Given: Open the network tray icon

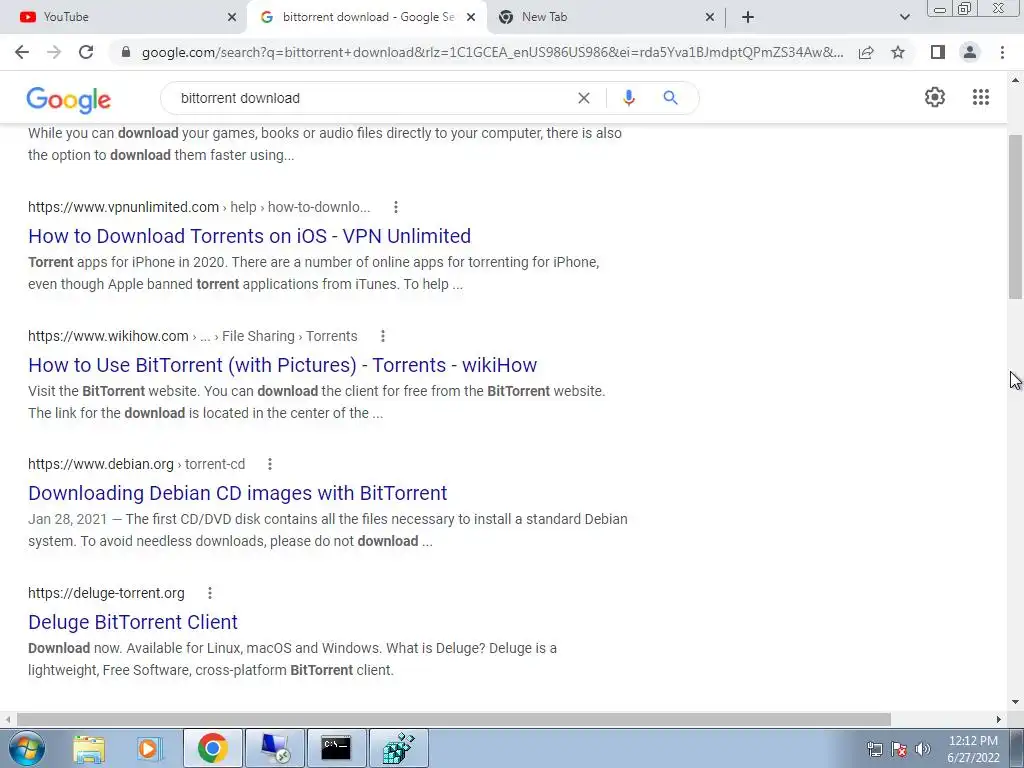Looking at the screenshot, I should [874, 749].
